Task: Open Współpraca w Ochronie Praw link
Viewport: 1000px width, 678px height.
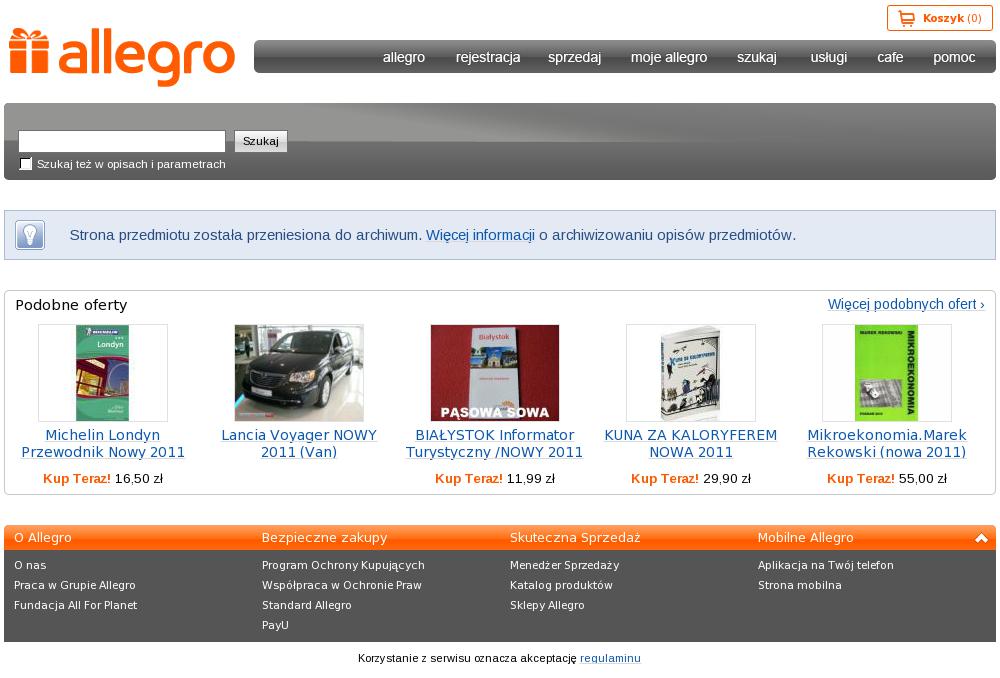Action: click(342, 585)
